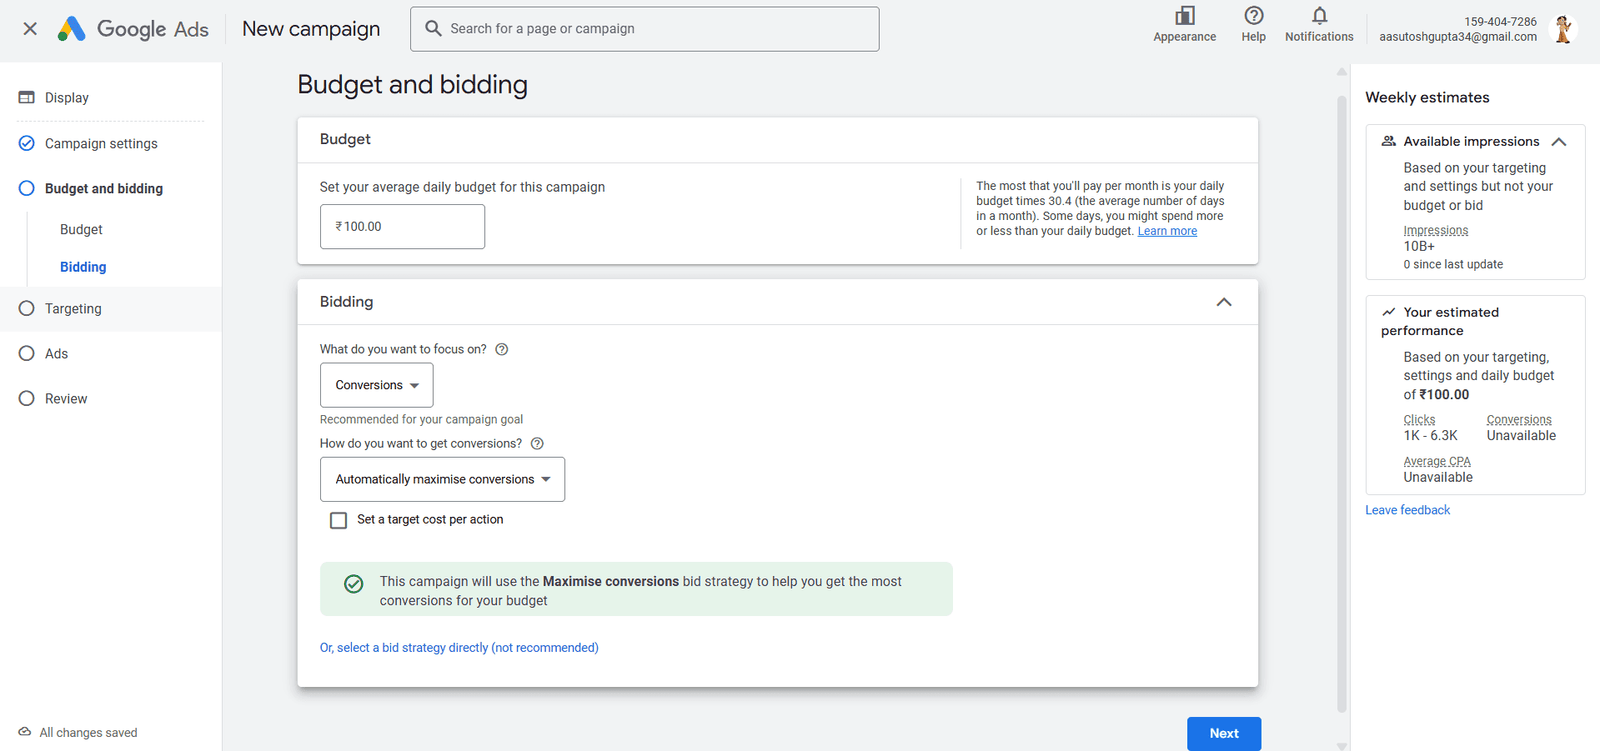
Task: Open the Conversions focus dropdown
Action: click(376, 385)
